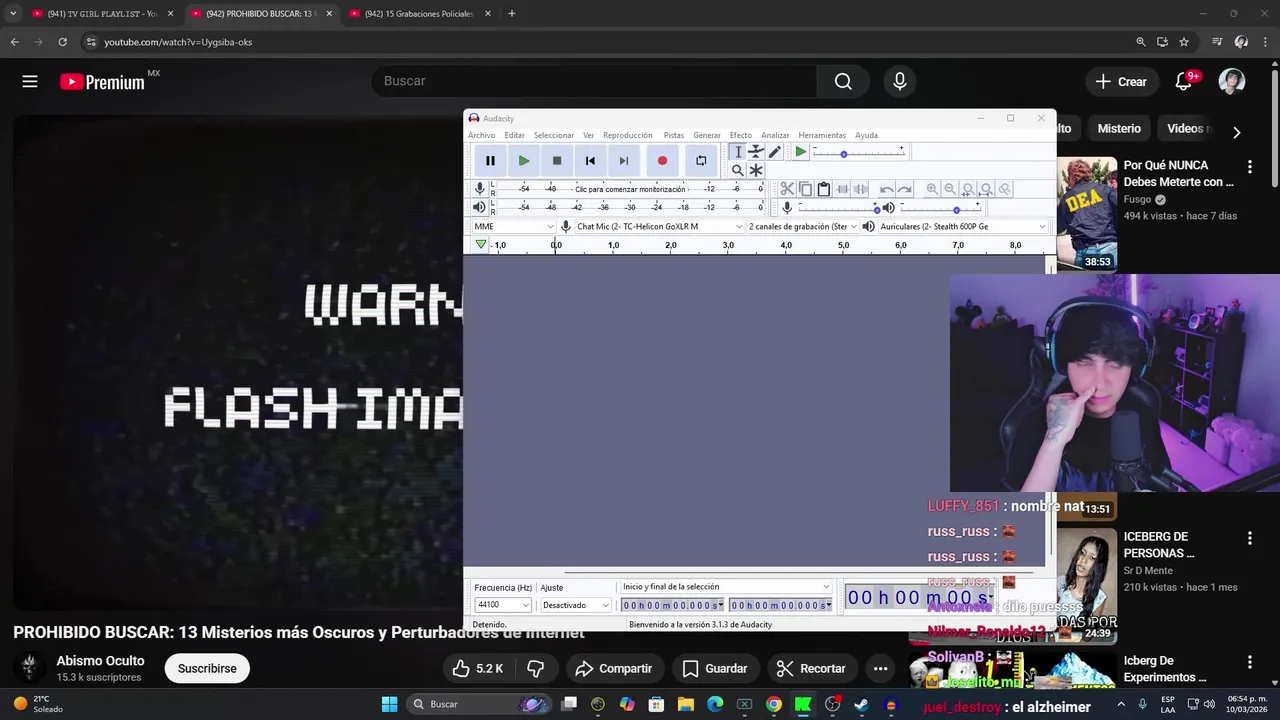Toggle loop playback in Audacity
1280x720 pixels.
pos(701,160)
